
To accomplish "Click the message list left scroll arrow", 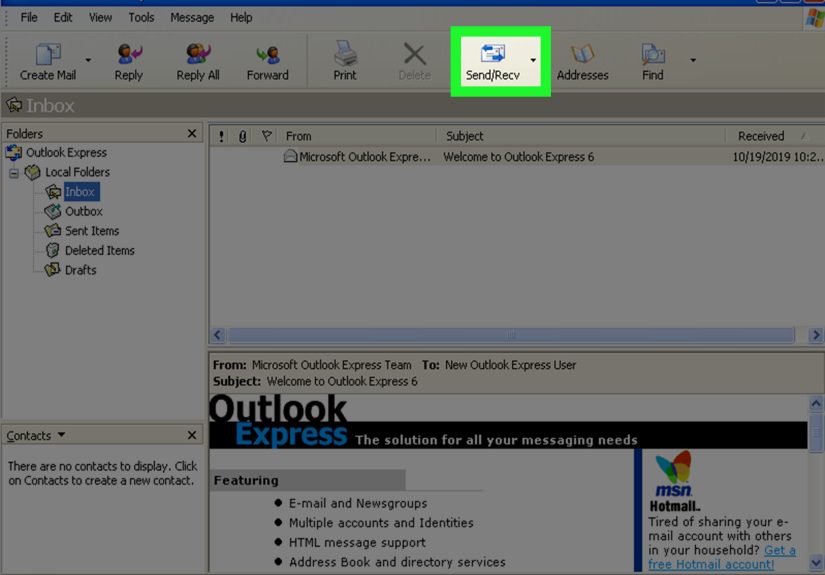I will (218, 335).
